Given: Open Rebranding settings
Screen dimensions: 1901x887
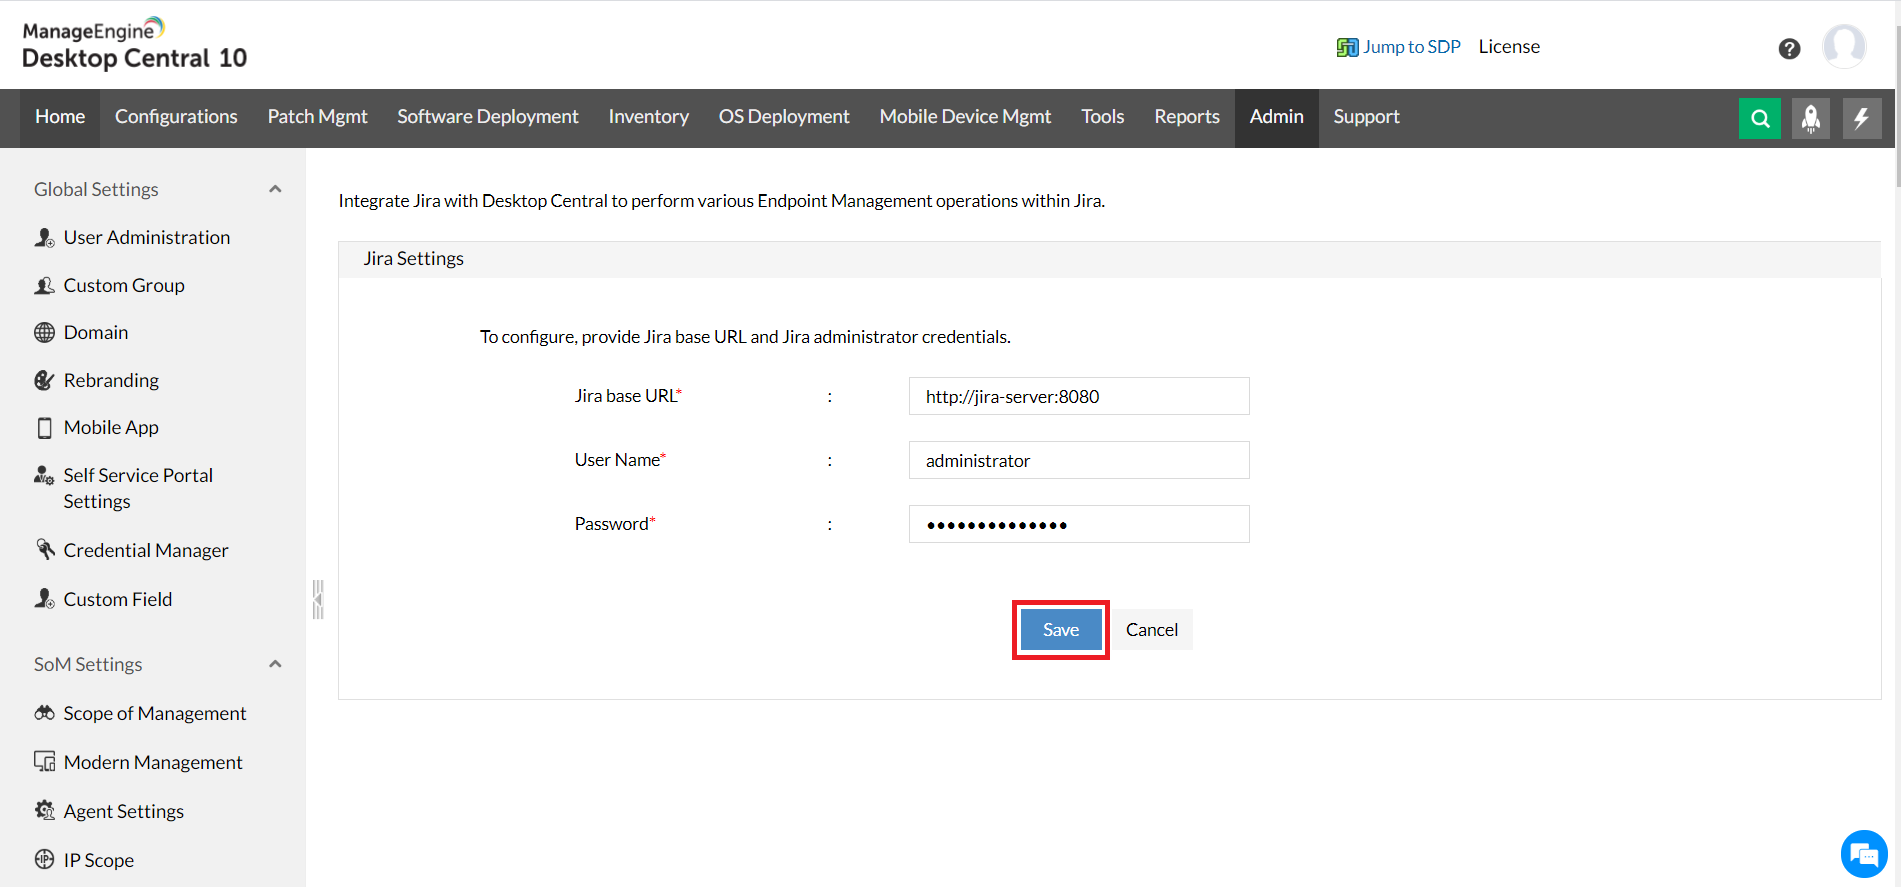Looking at the screenshot, I should (x=111, y=380).
